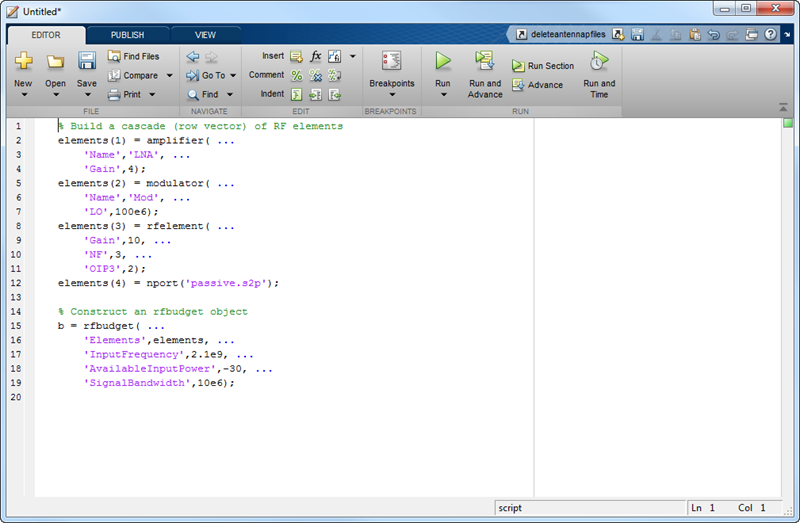Expand the Breakpoints dropdown

391,94
